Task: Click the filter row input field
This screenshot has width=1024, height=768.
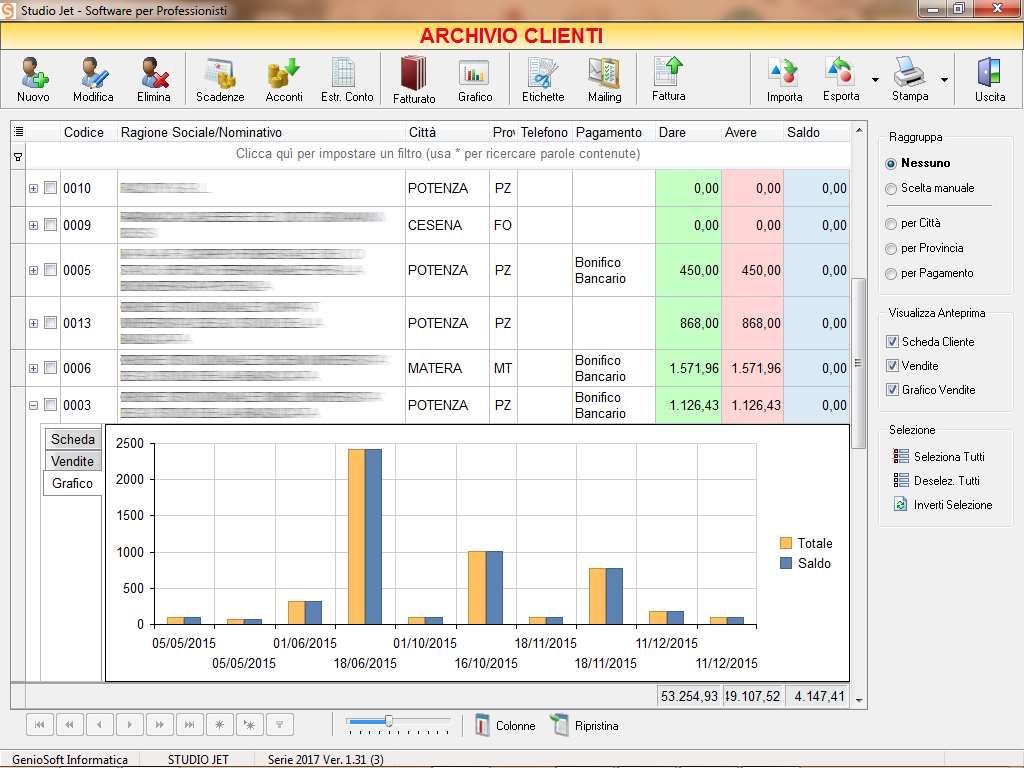Action: pyautogui.click(x=438, y=154)
